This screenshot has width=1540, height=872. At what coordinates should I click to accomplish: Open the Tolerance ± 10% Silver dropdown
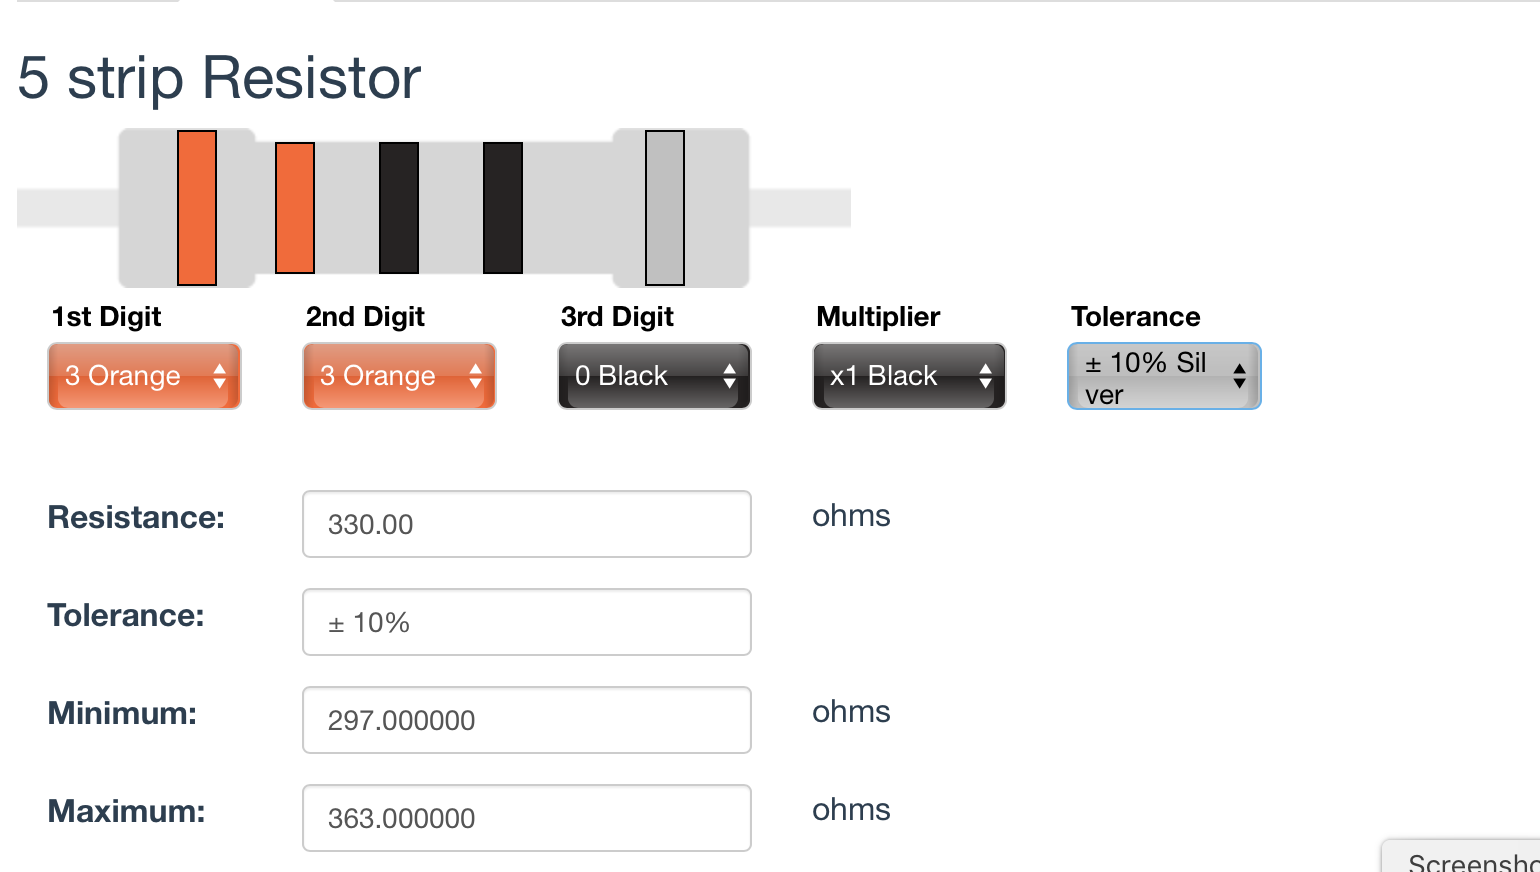(1164, 376)
